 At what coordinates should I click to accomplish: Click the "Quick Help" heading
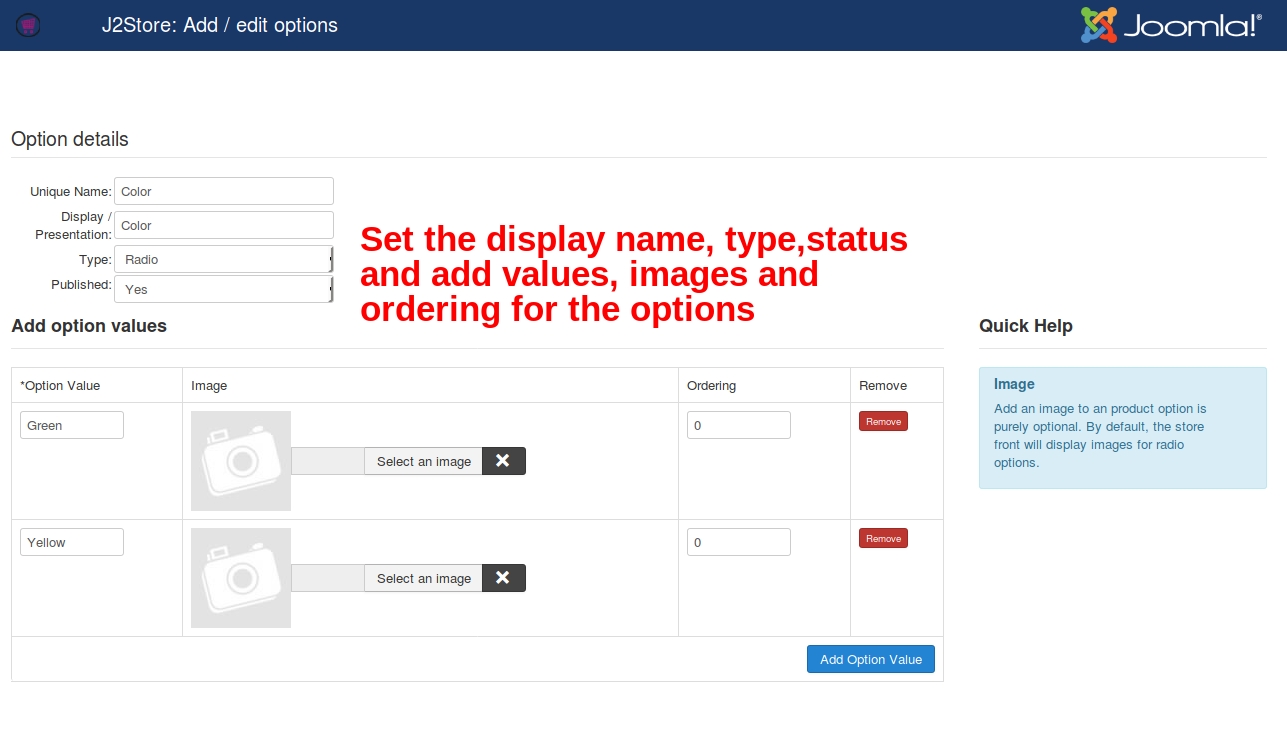(1026, 325)
